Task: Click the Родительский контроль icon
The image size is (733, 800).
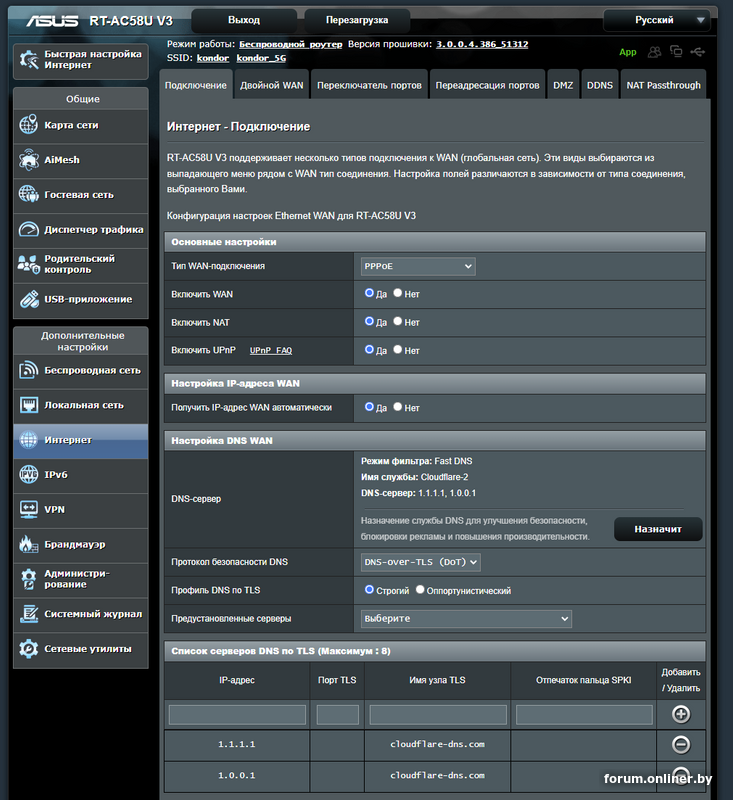Action: [29, 264]
